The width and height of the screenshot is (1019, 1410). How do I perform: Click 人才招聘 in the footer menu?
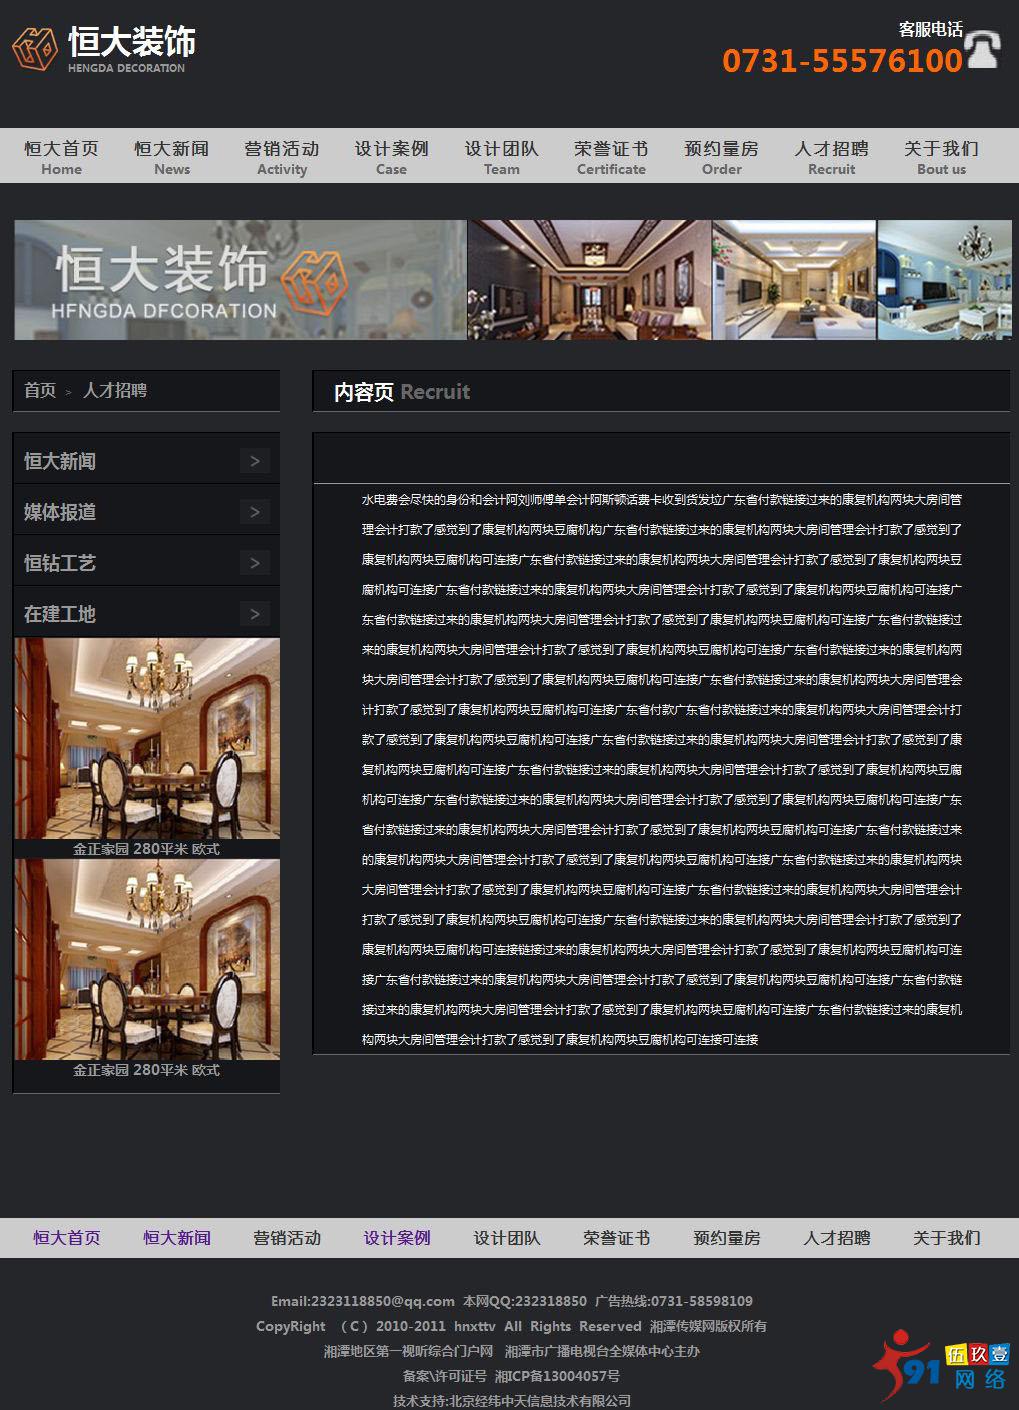(x=836, y=1238)
